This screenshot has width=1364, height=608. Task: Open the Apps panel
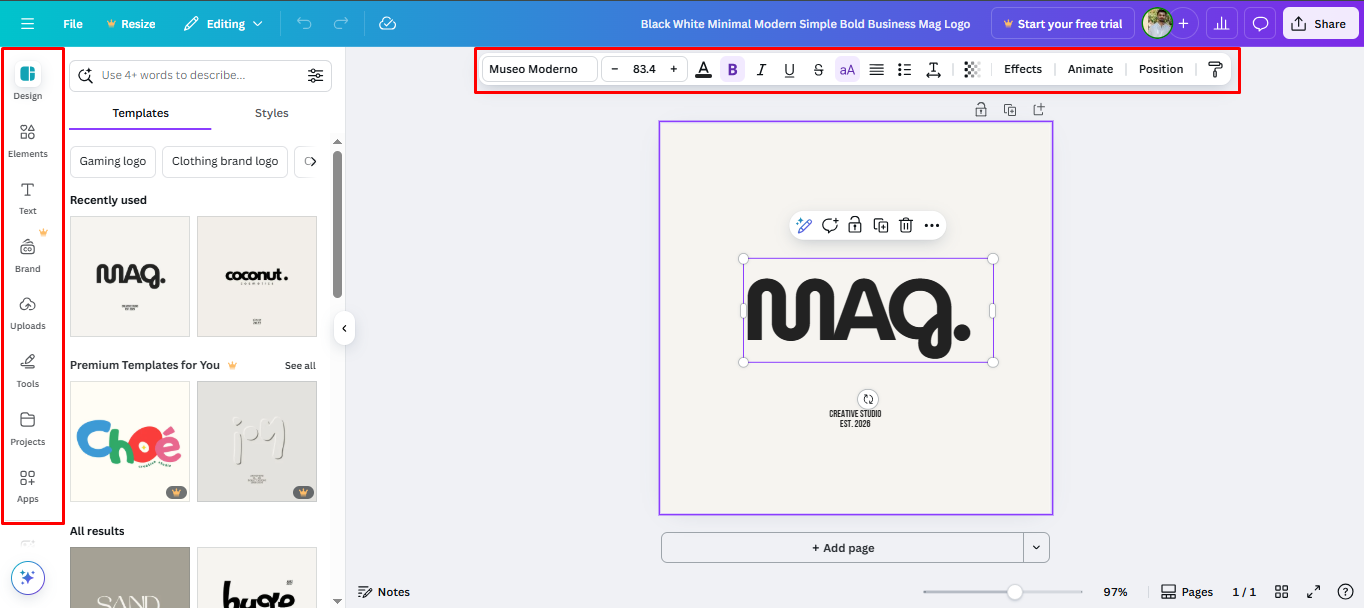coord(28,485)
